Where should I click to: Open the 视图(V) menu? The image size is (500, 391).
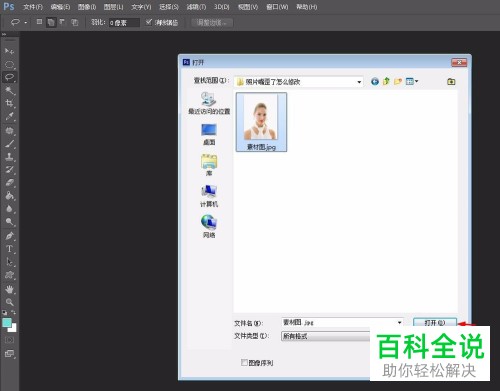(x=248, y=7)
